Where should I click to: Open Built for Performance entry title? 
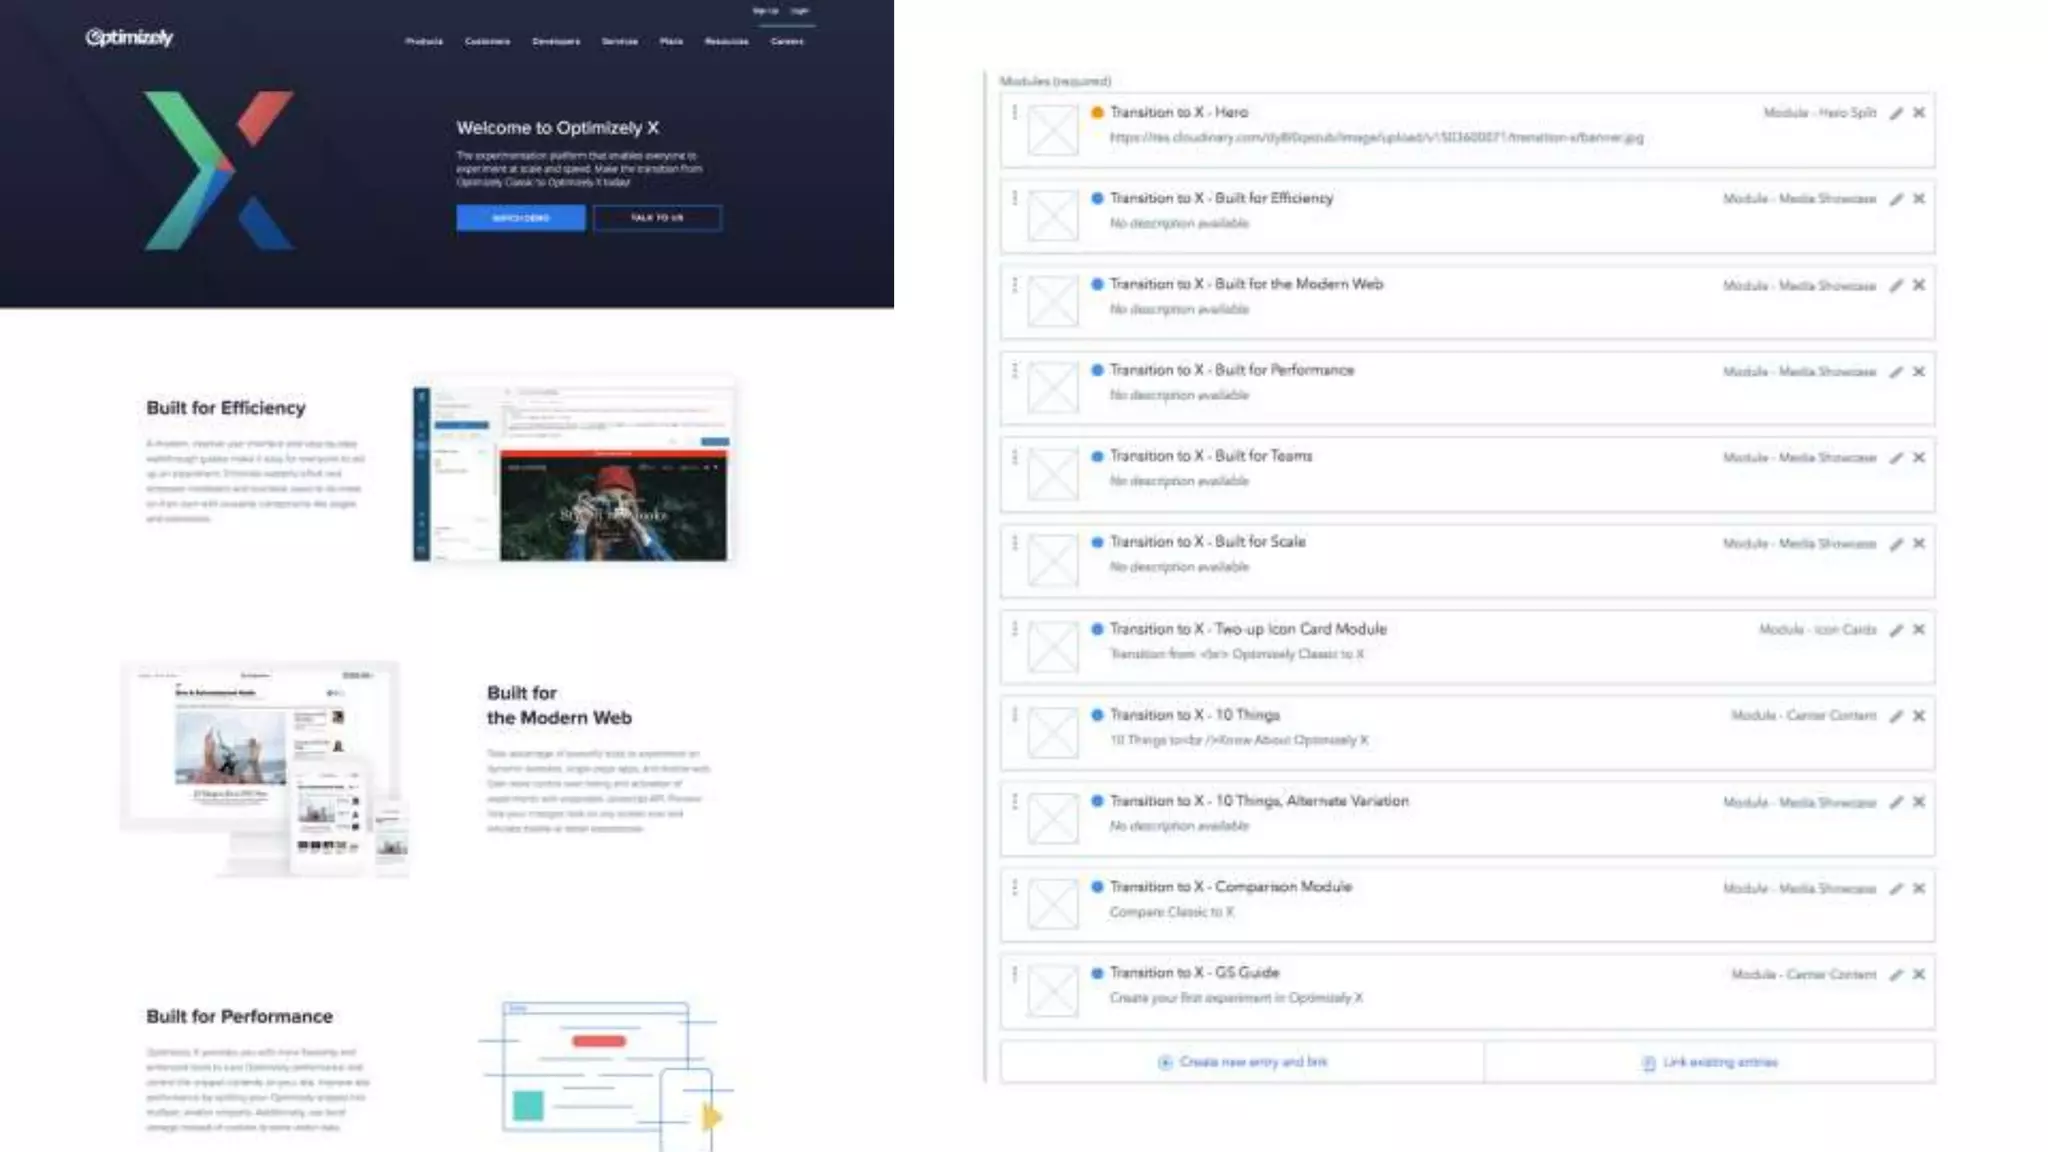point(1232,370)
